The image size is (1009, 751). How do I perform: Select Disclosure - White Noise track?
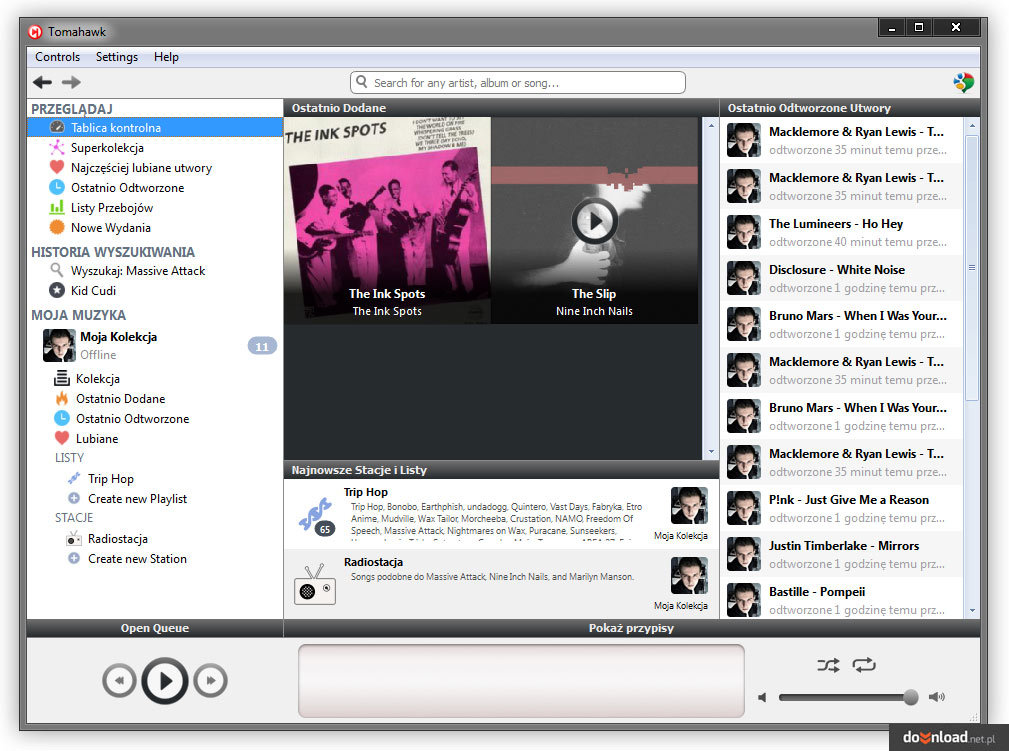[842, 278]
